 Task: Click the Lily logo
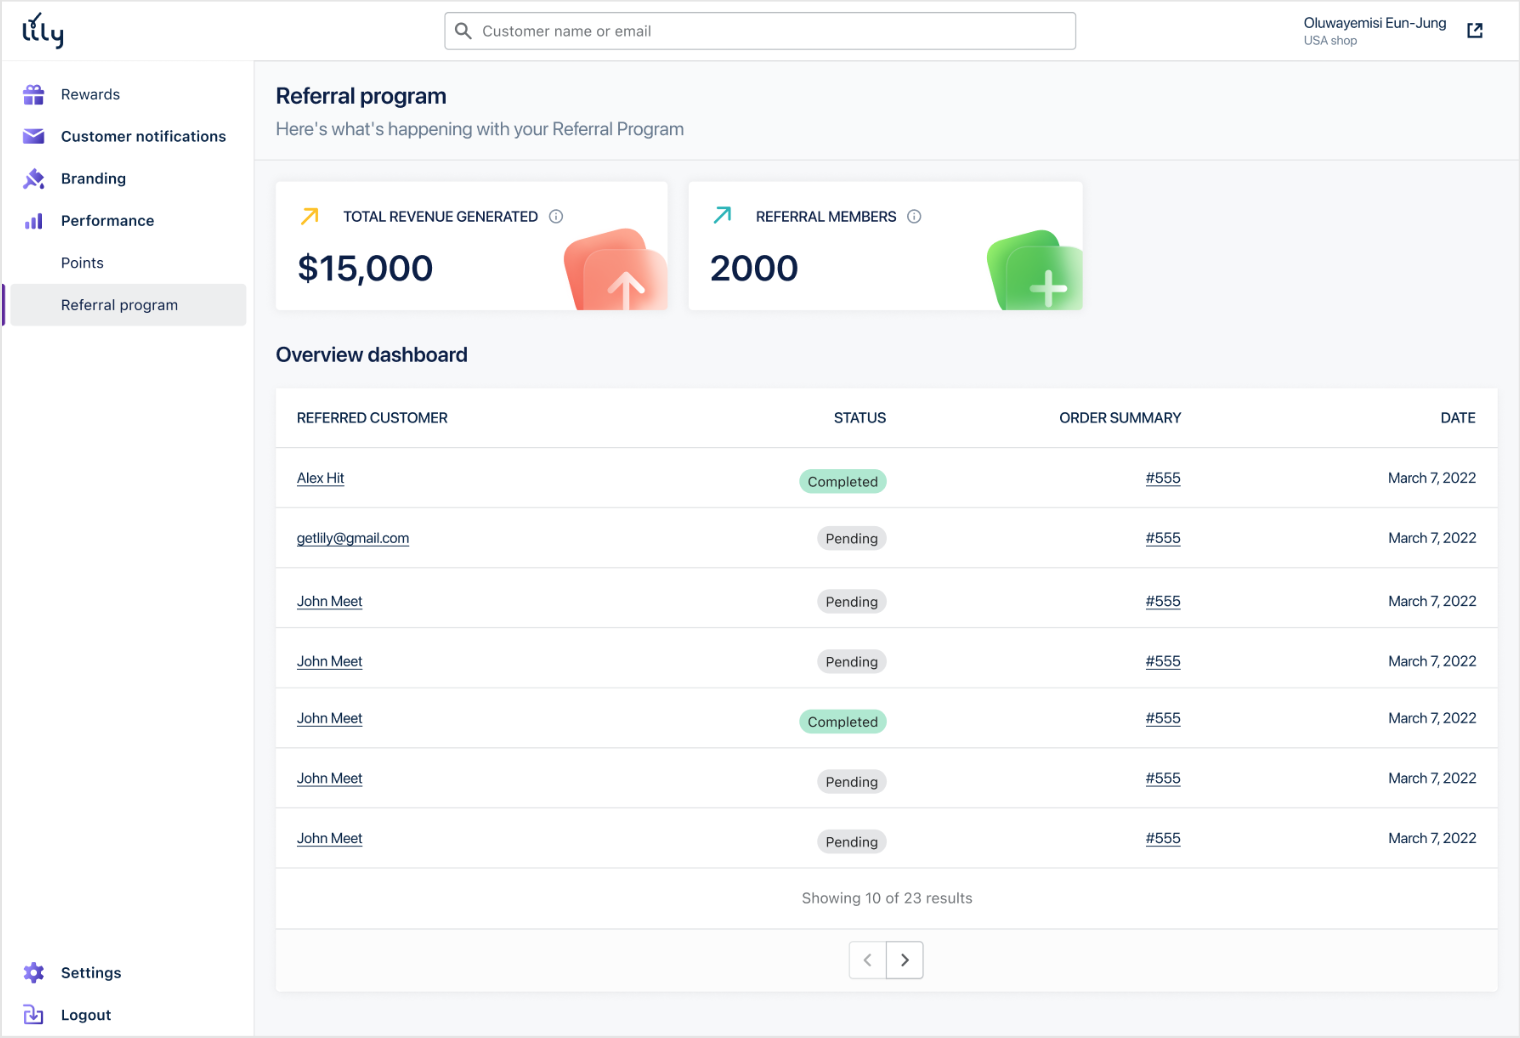pos(42,30)
